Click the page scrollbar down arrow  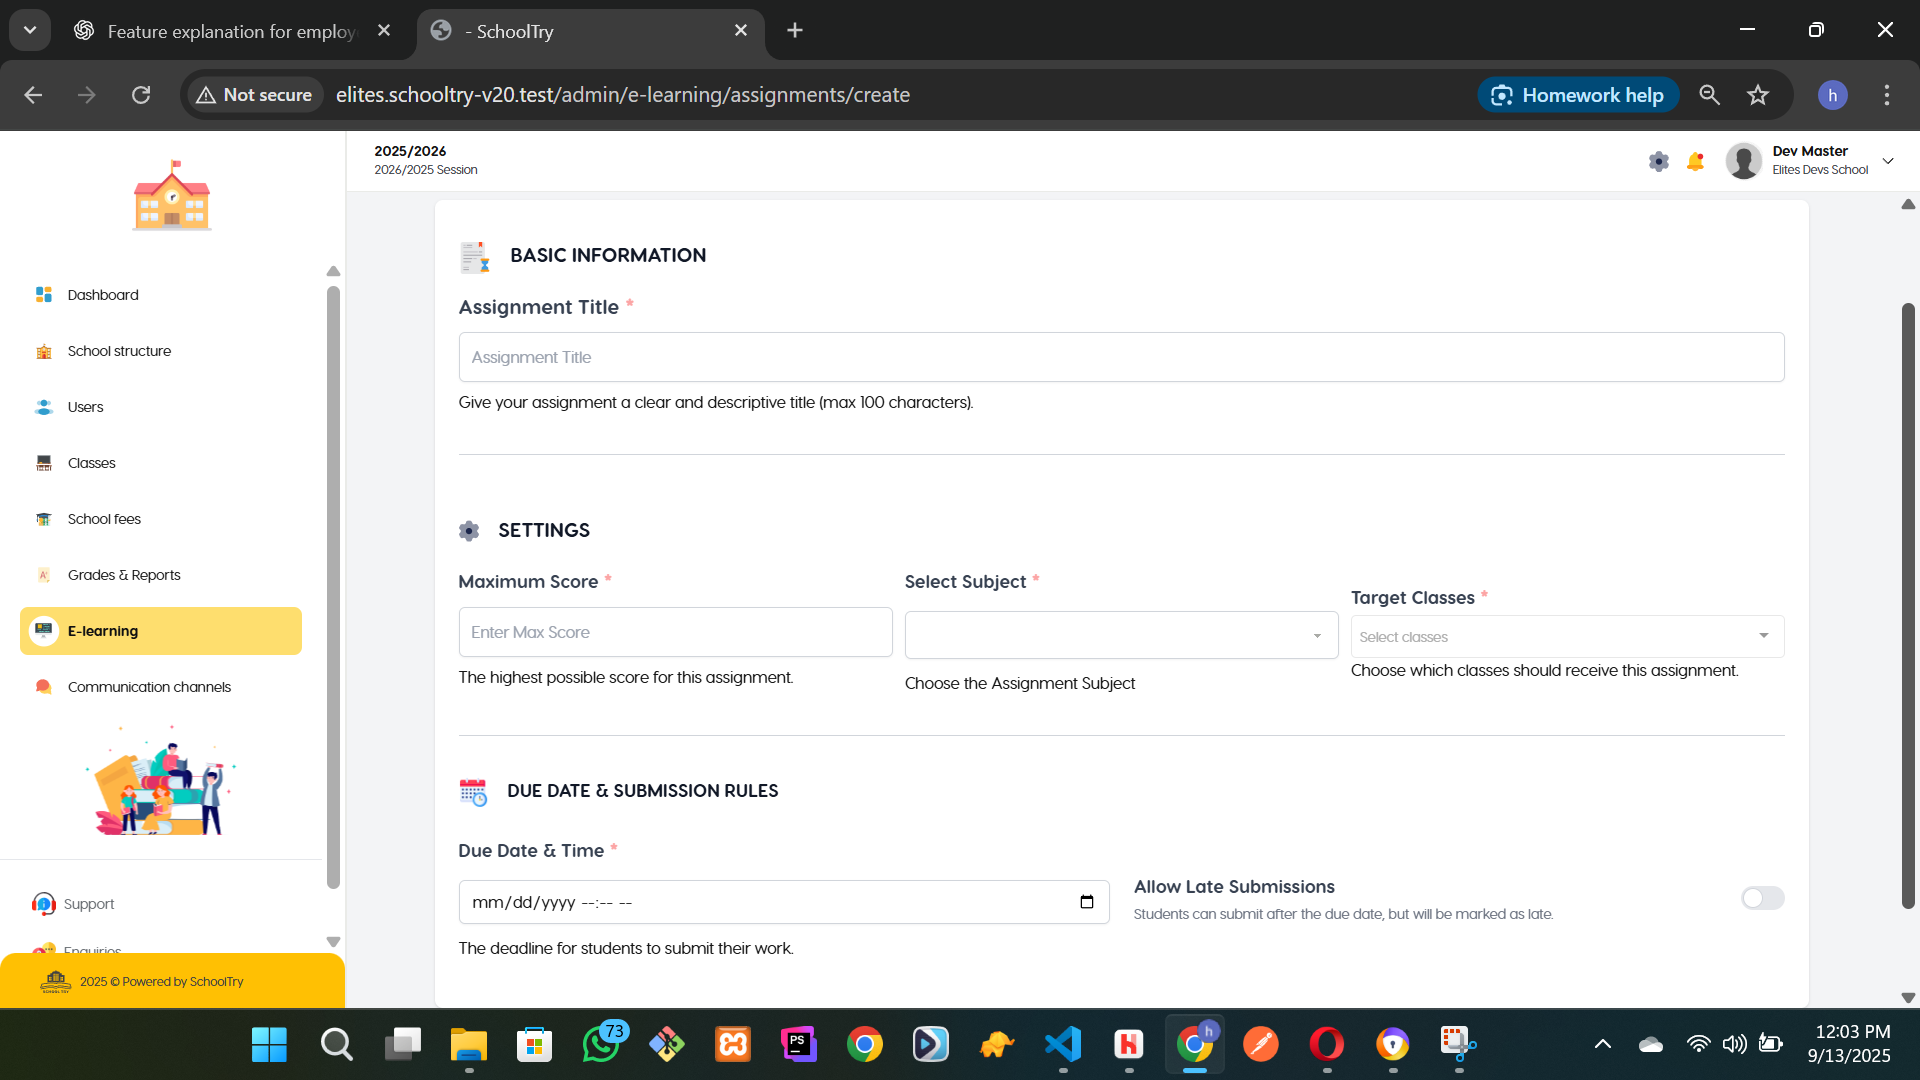tap(1908, 997)
